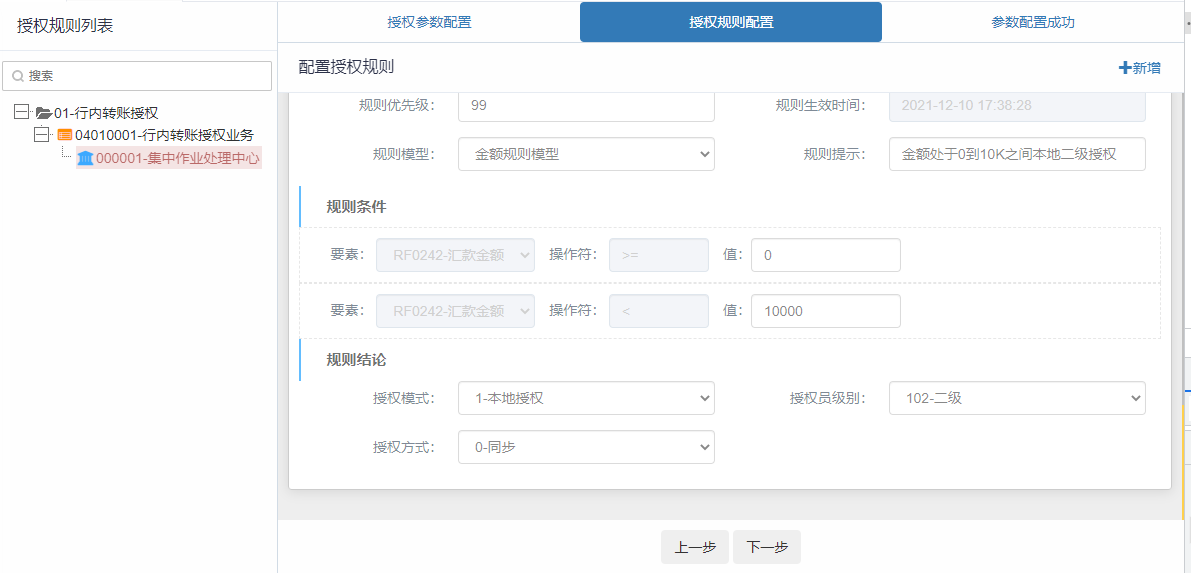Screen dimensions: 1191x573
Task: Click the 上一步 button
Action: tap(695, 547)
